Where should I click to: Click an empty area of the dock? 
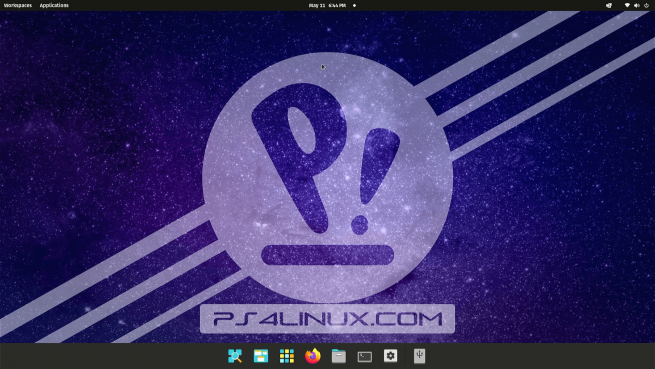125,356
